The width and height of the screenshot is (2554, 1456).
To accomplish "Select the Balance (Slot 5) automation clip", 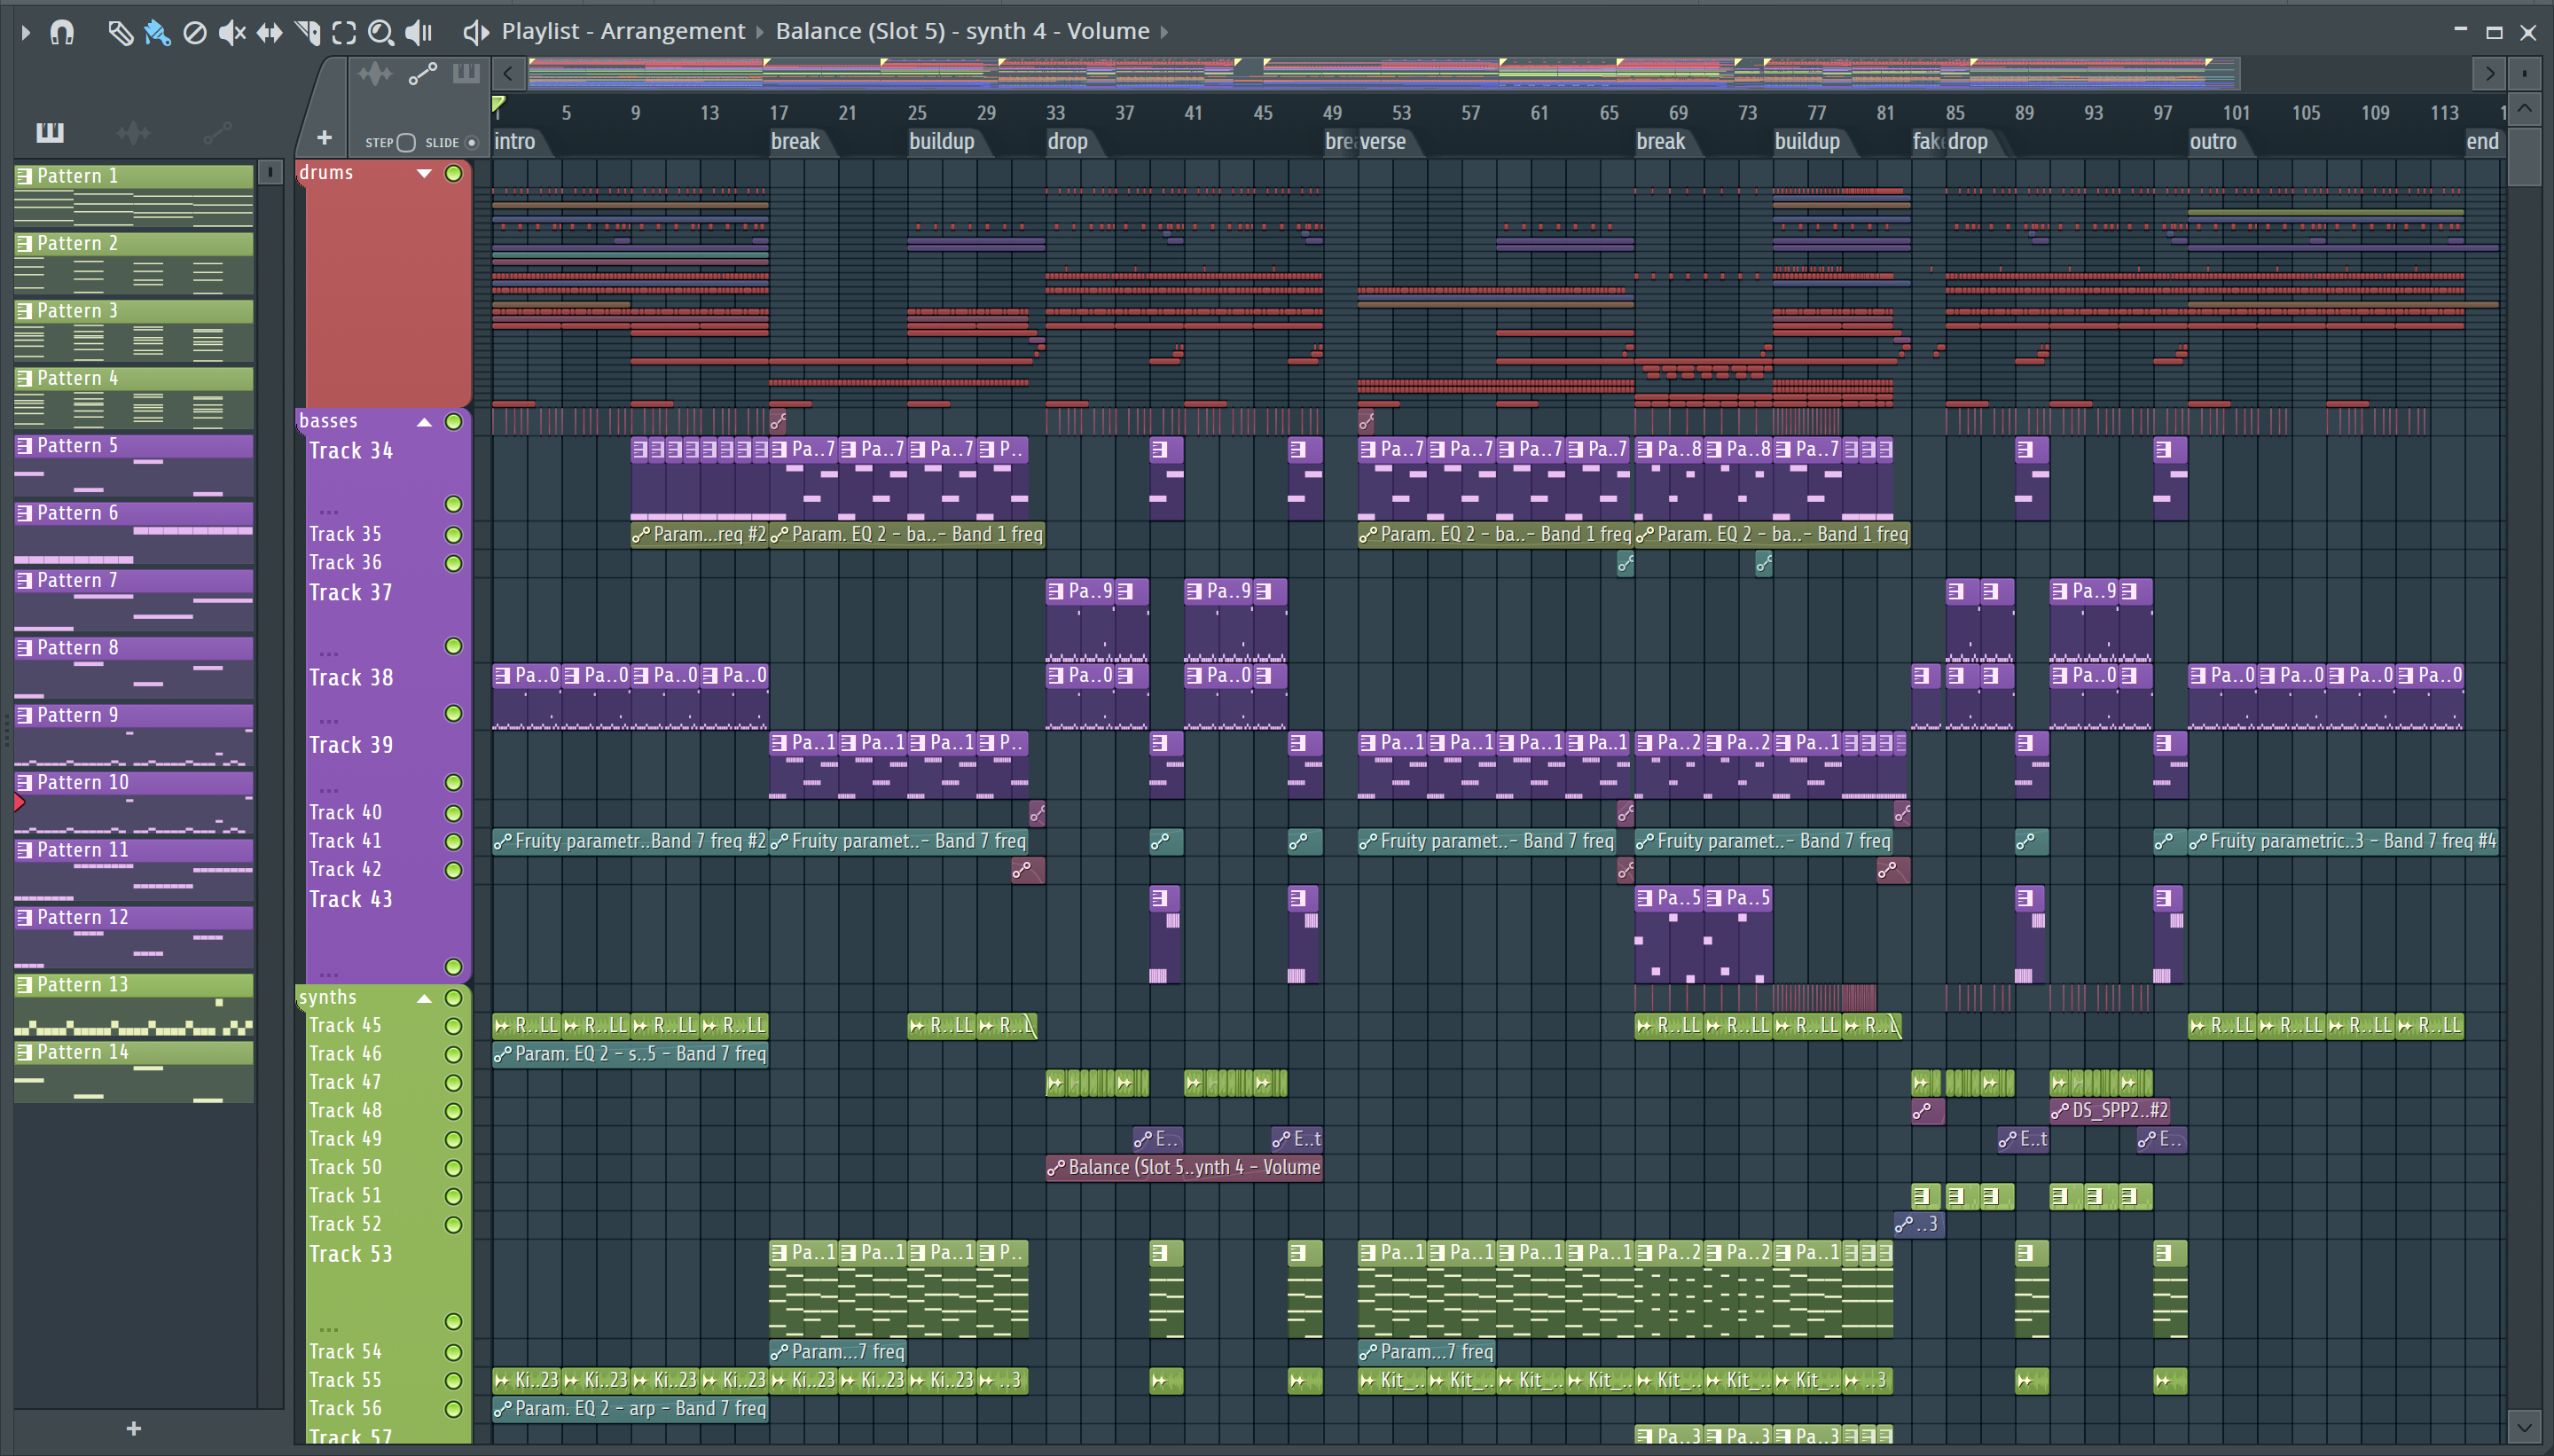I will 1184,1167.
